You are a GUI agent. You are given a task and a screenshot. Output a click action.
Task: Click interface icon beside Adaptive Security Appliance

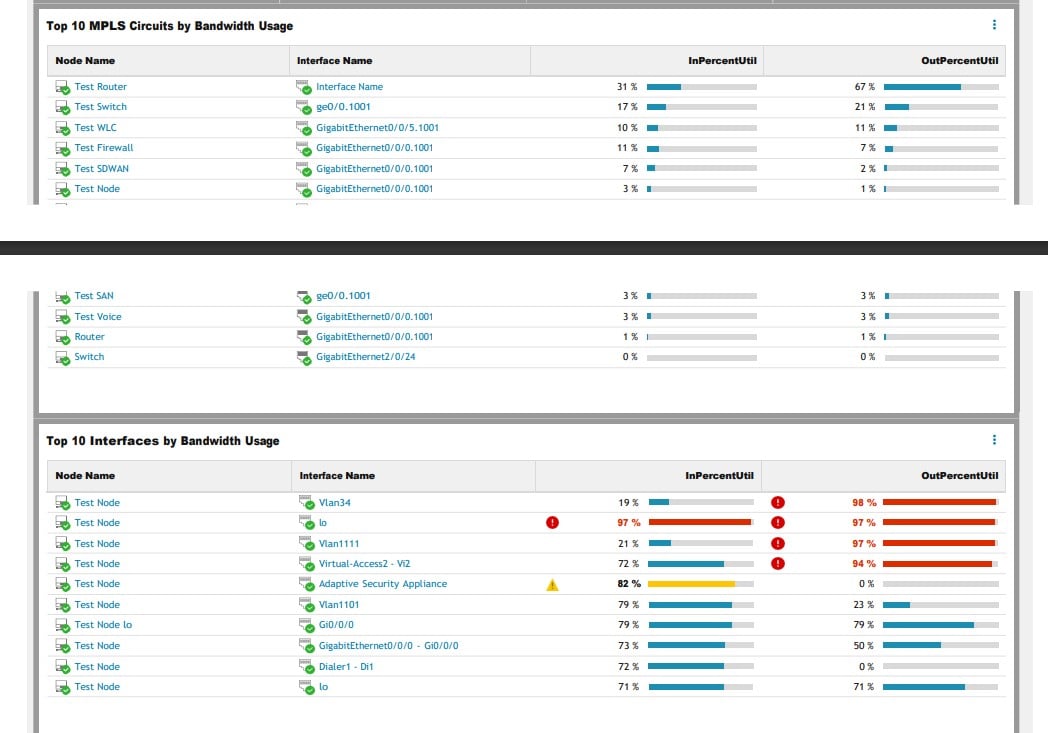tap(306, 584)
